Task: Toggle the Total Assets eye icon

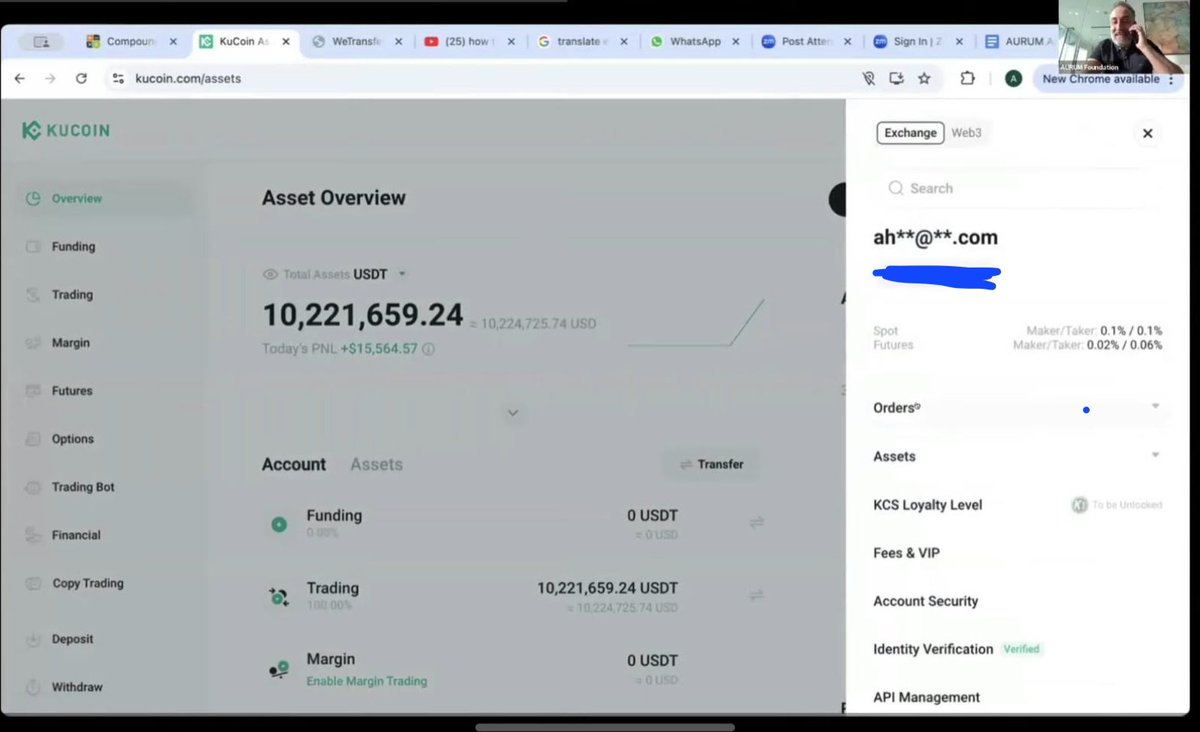Action: pos(270,274)
